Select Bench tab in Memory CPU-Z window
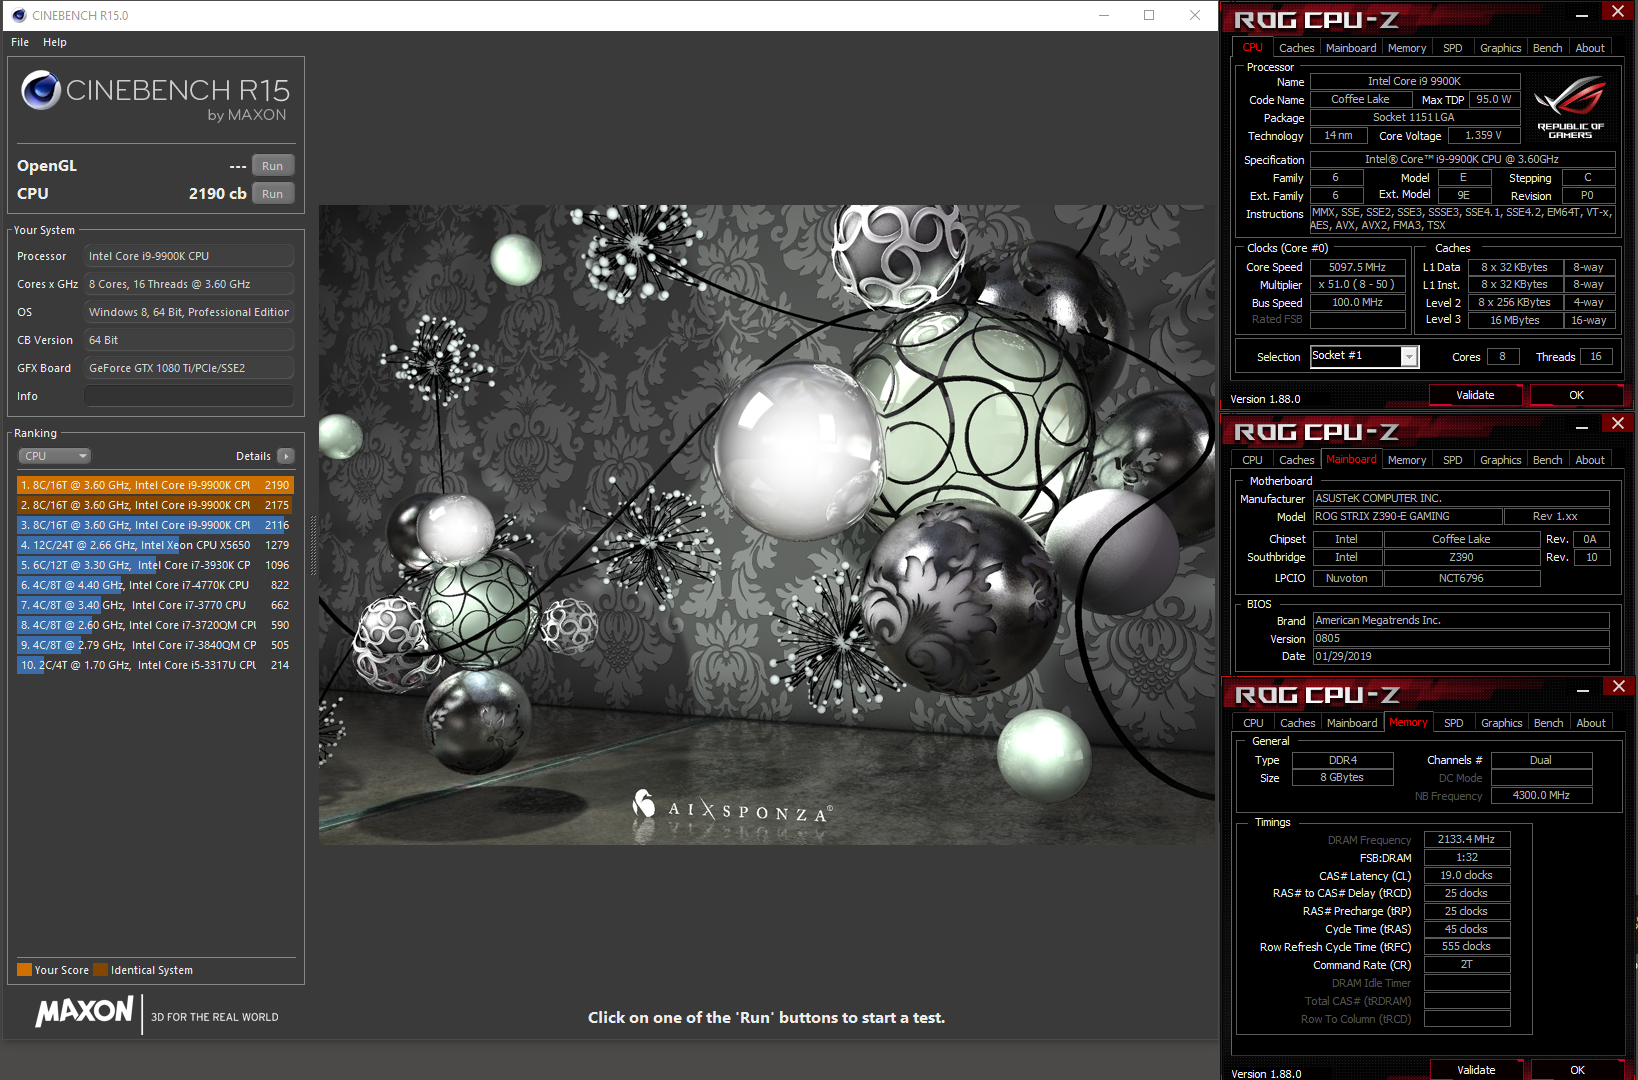This screenshot has height=1080, width=1638. (1548, 723)
